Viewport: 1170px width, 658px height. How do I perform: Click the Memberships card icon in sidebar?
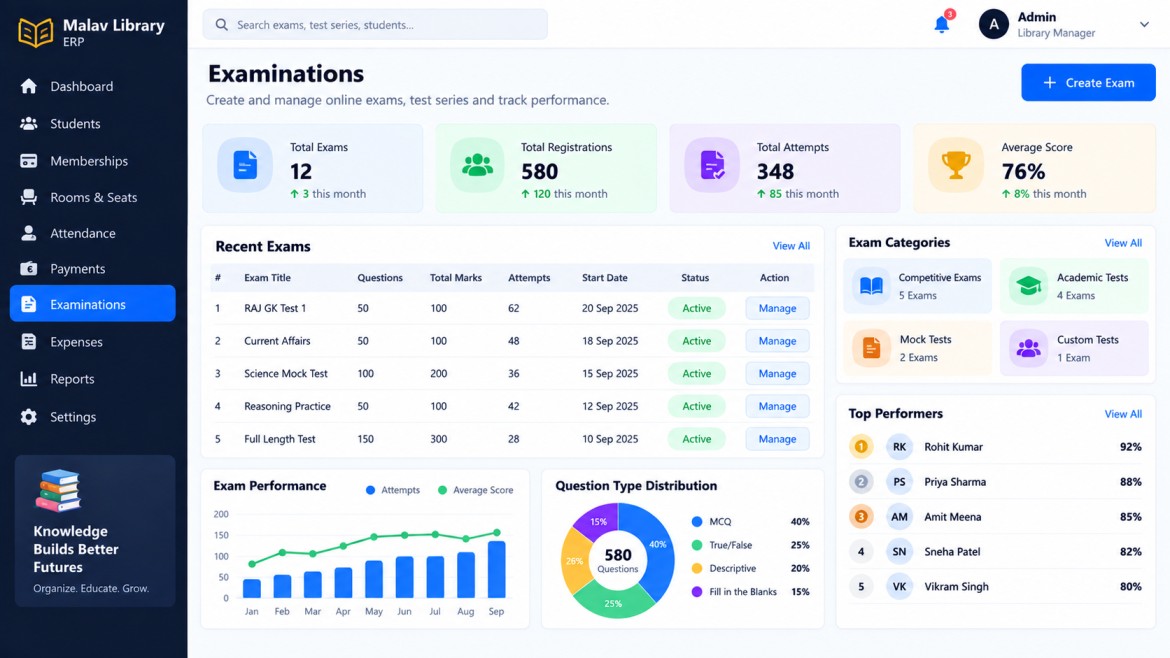point(28,161)
